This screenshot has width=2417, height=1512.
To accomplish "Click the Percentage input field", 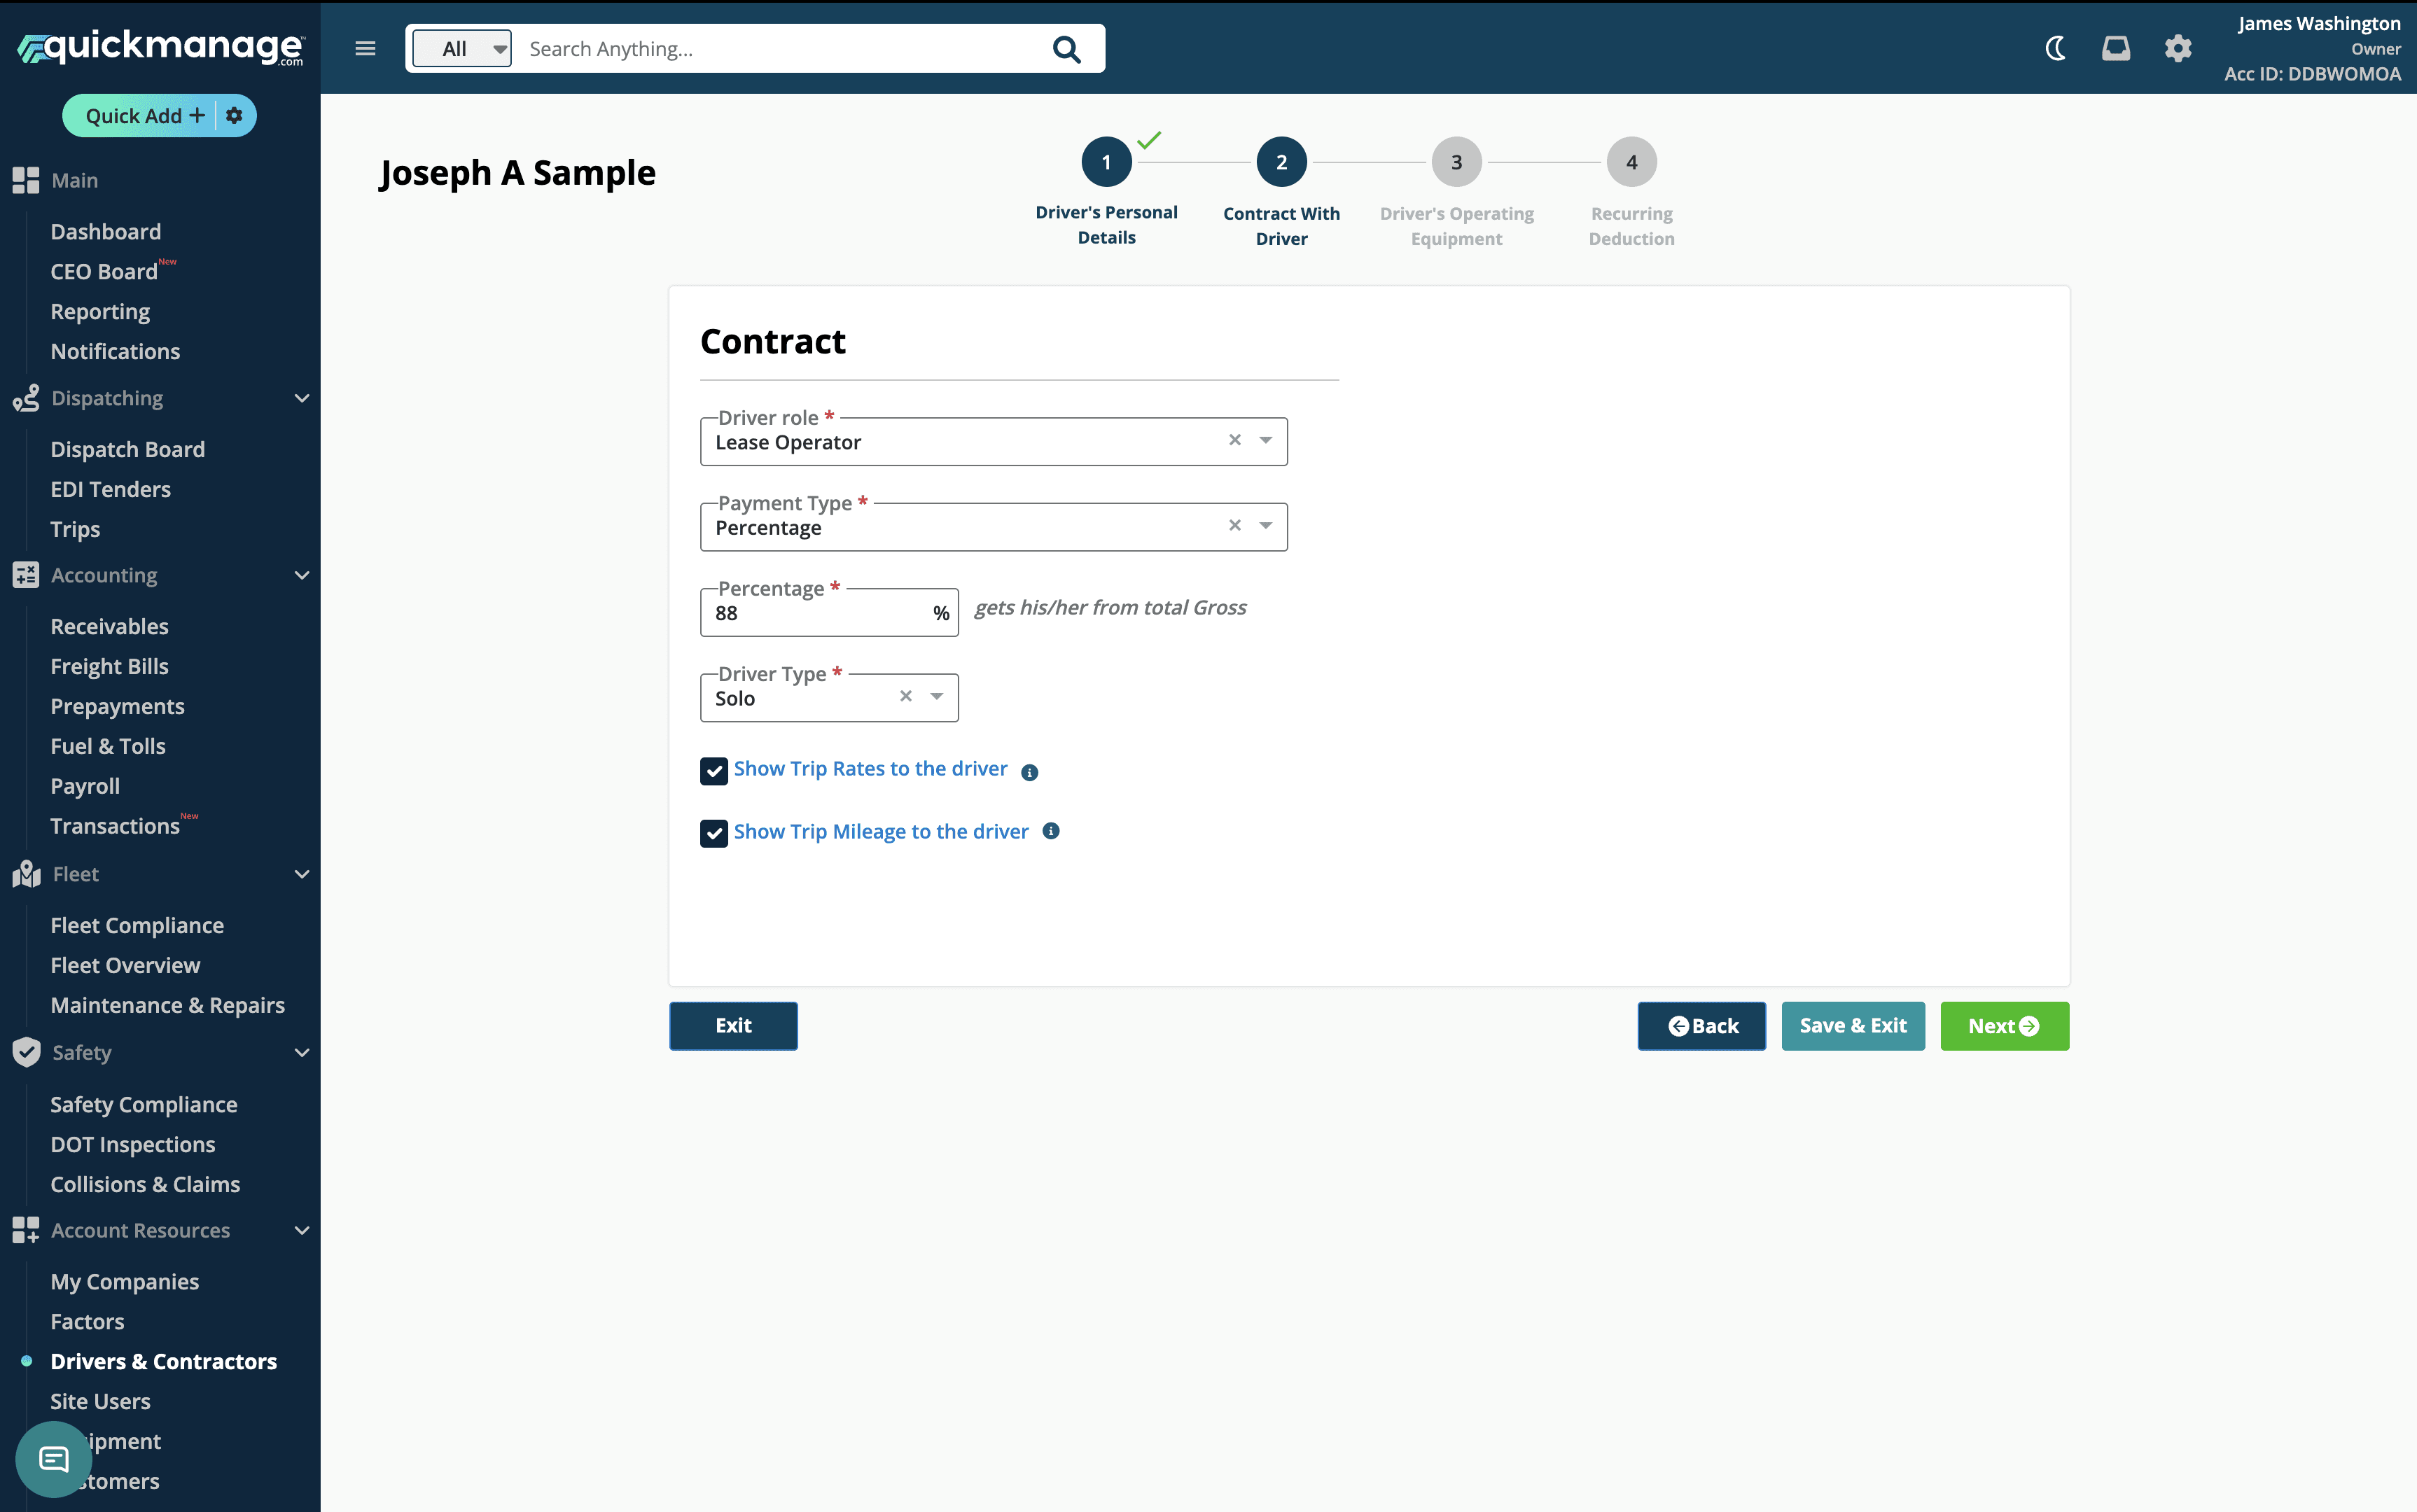I will [x=815, y=613].
